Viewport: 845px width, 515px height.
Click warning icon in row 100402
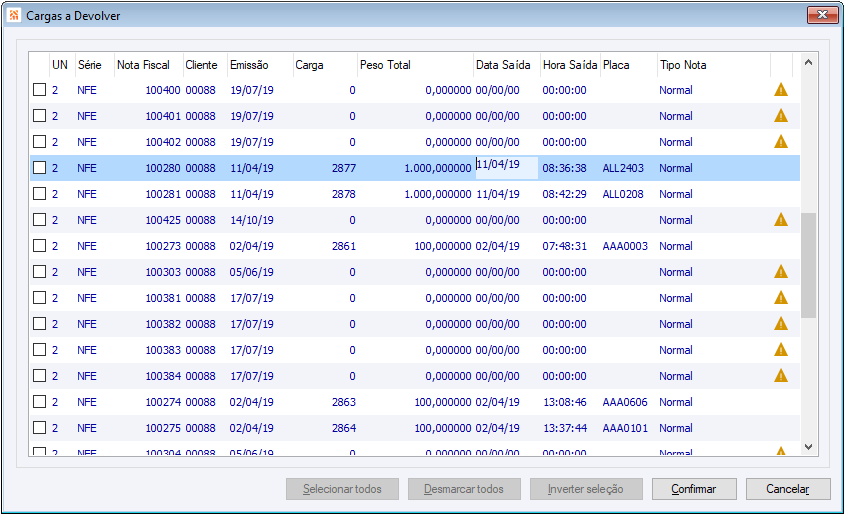point(781,141)
